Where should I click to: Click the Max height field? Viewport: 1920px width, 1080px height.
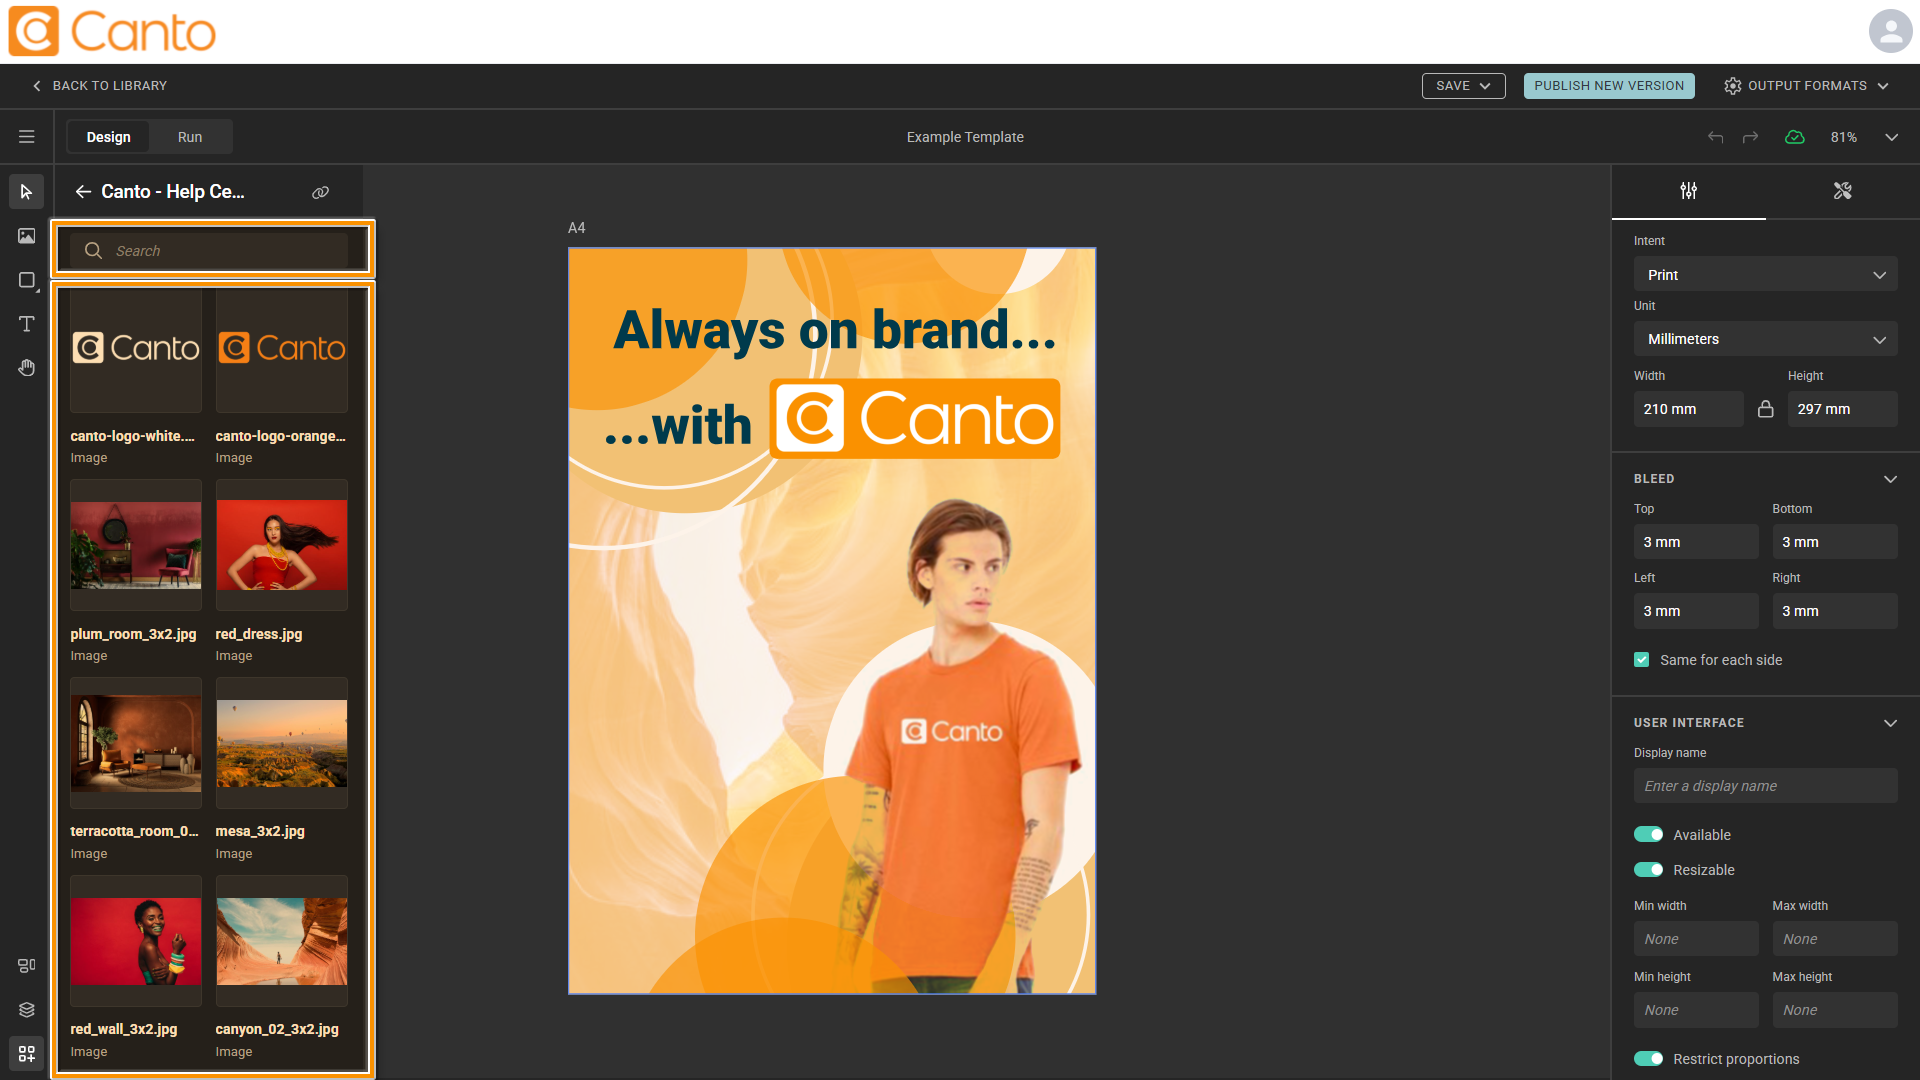(x=1834, y=1010)
